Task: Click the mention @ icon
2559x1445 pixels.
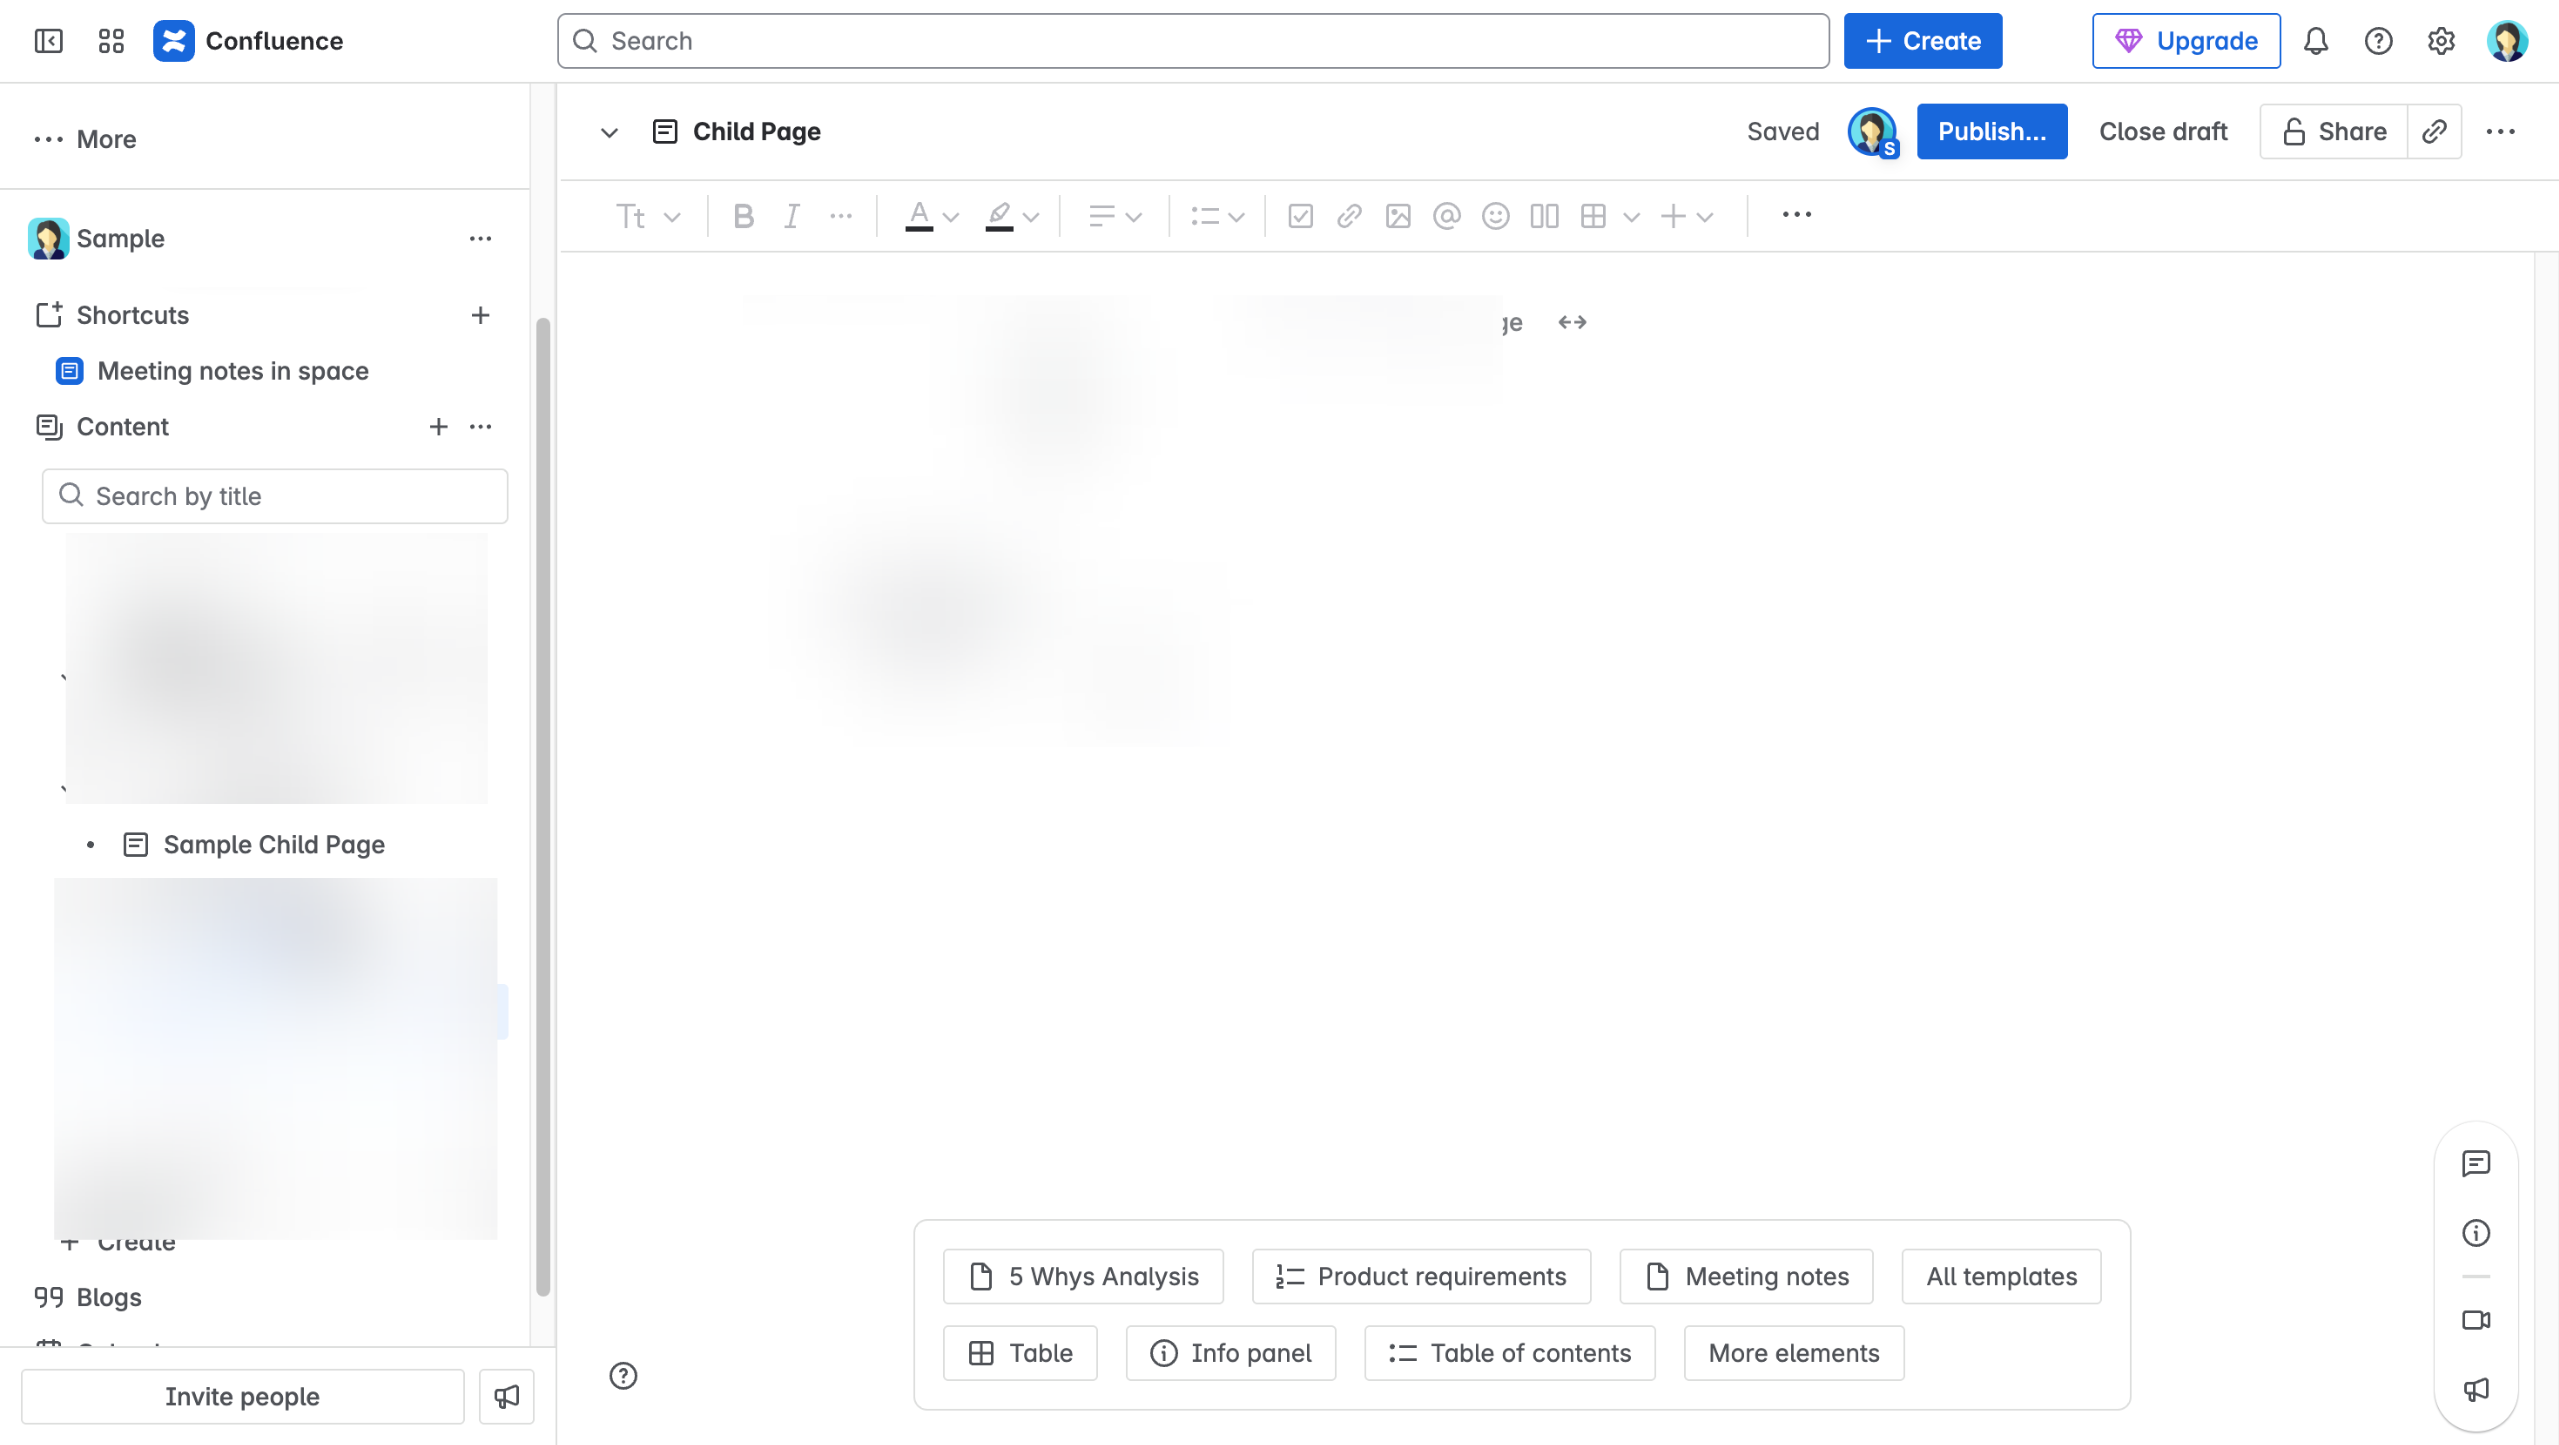Action: (1446, 216)
